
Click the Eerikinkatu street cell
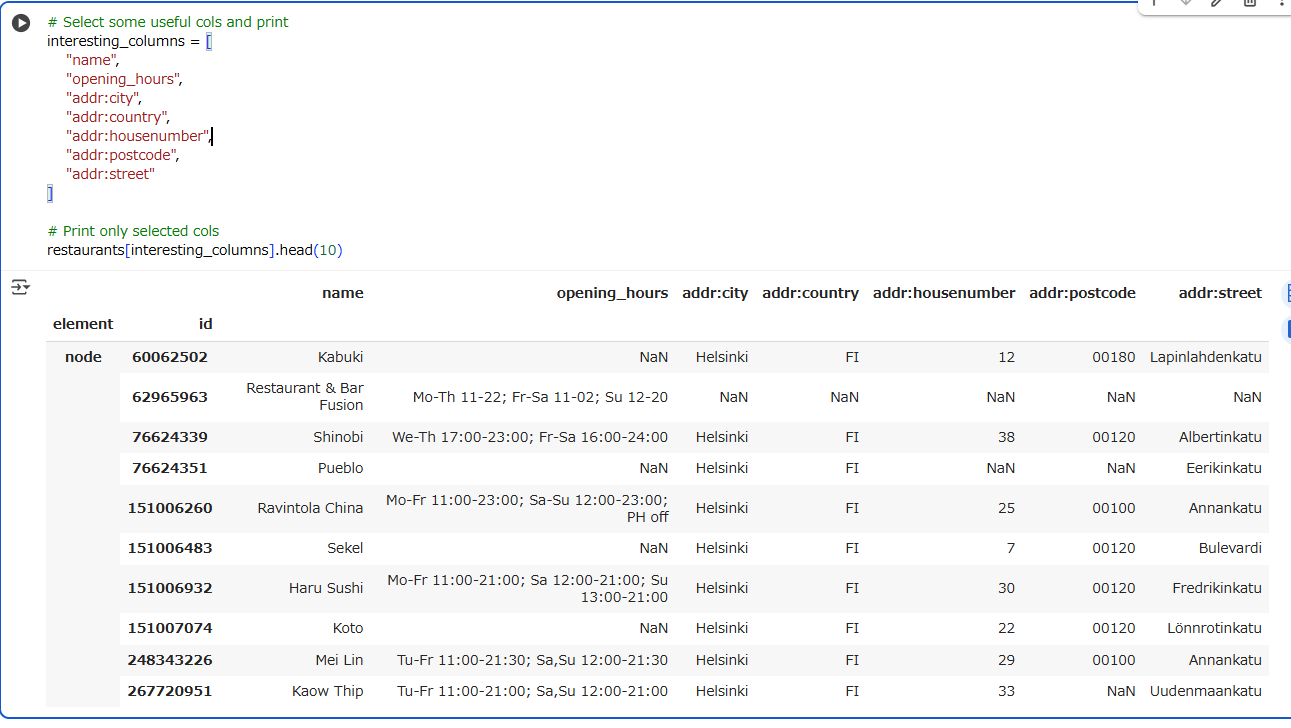(x=1222, y=468)
